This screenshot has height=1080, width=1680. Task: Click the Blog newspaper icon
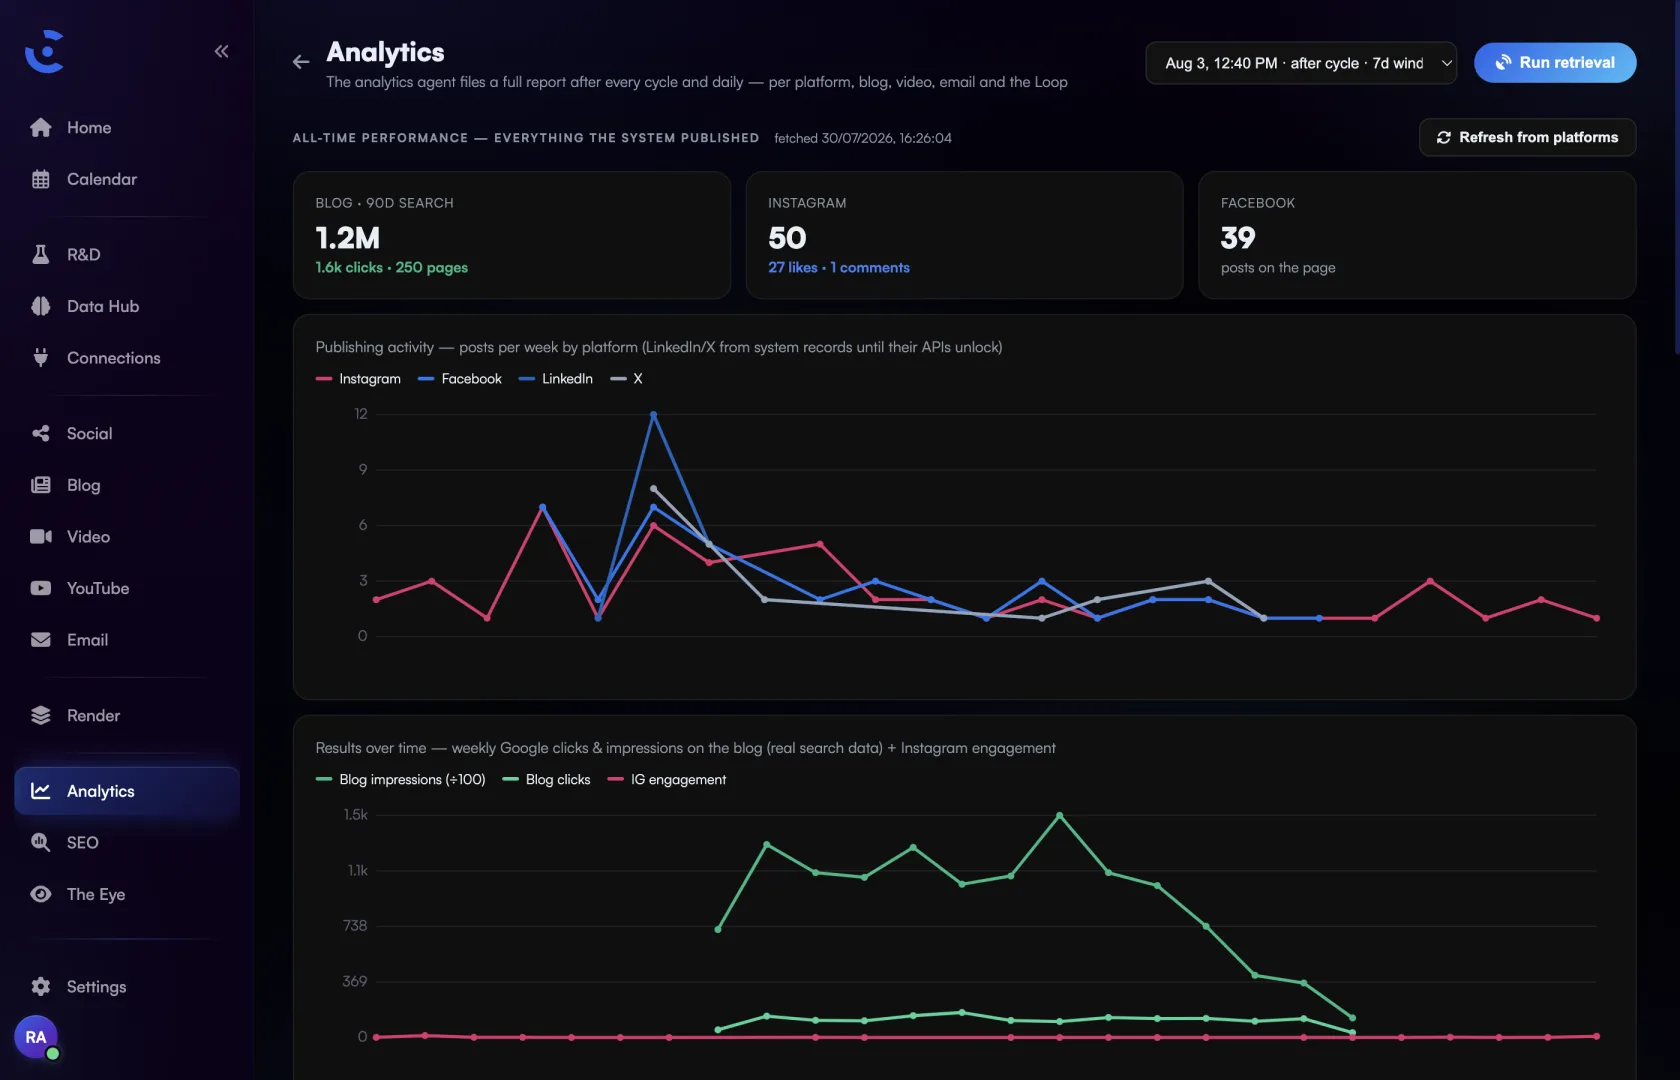coord(41,485)
